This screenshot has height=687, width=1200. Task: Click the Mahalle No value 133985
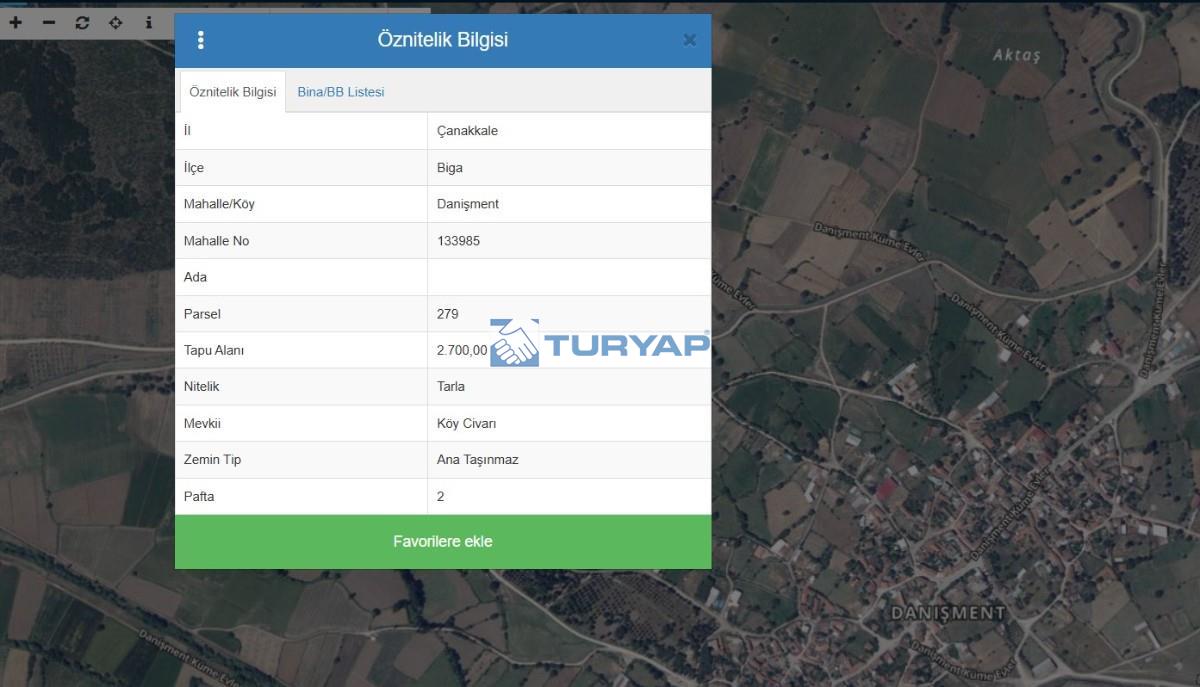tap(458, 241)
